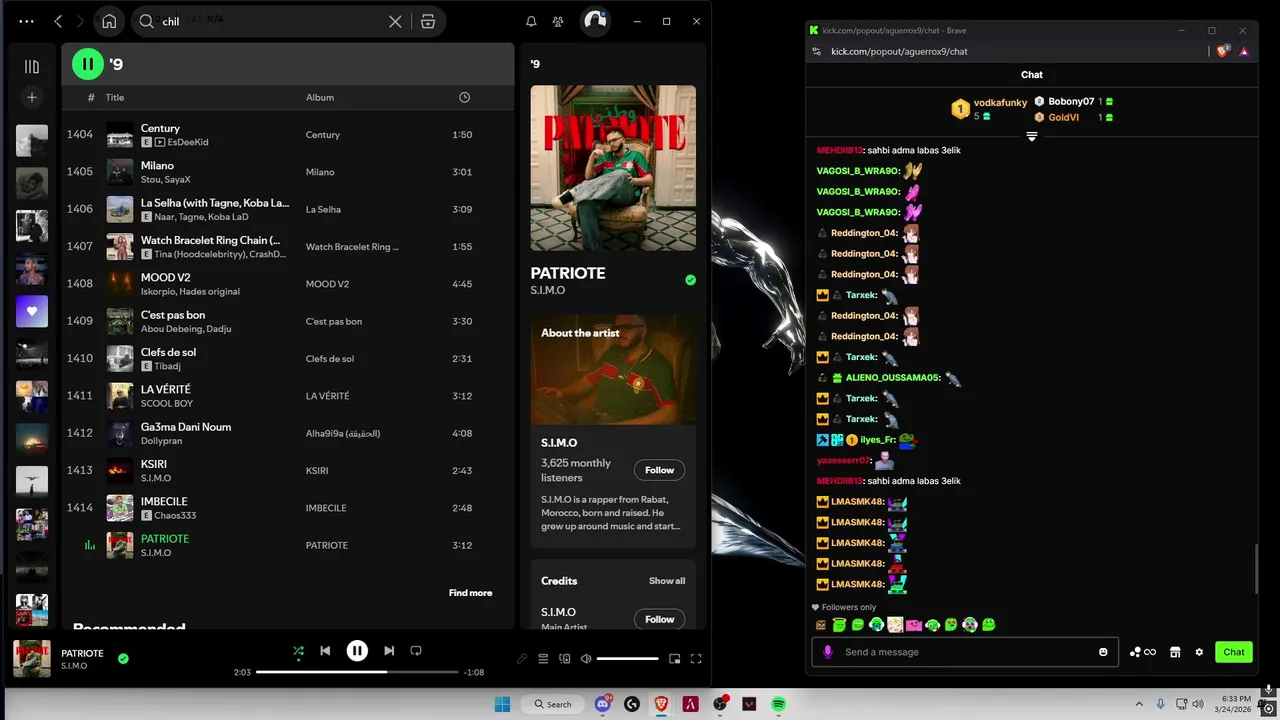Open Liked Songs purple heart tile

pyautogui.click(x=32, y=311)
